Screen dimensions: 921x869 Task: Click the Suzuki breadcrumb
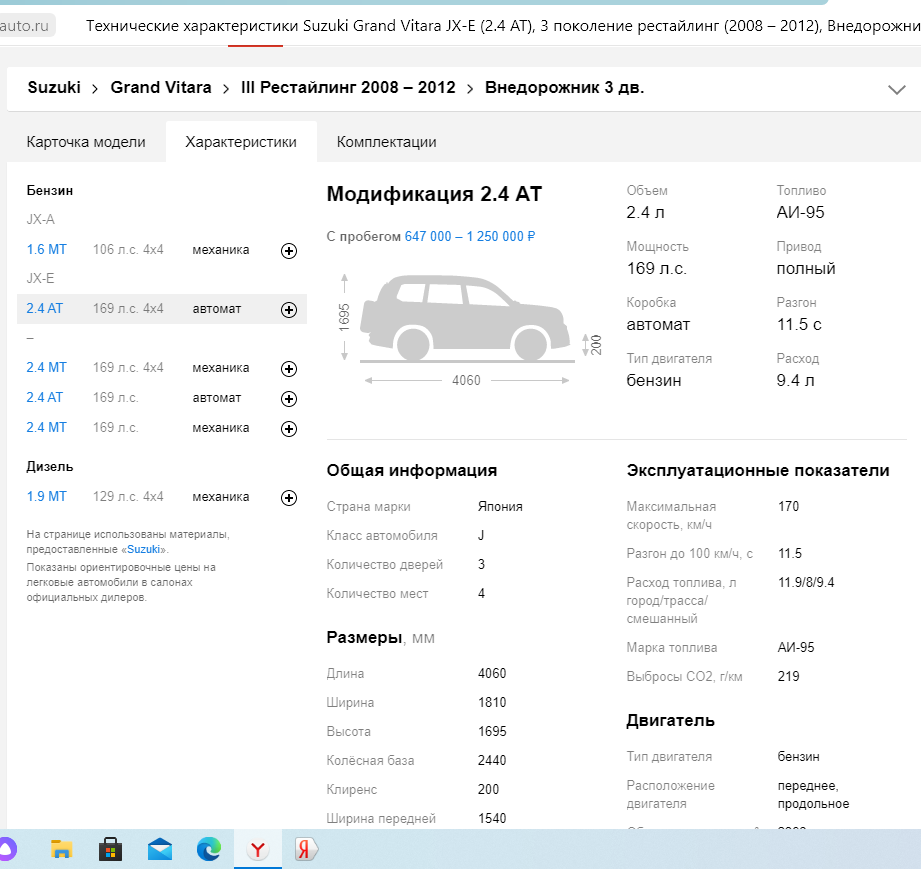coord(54,88)
